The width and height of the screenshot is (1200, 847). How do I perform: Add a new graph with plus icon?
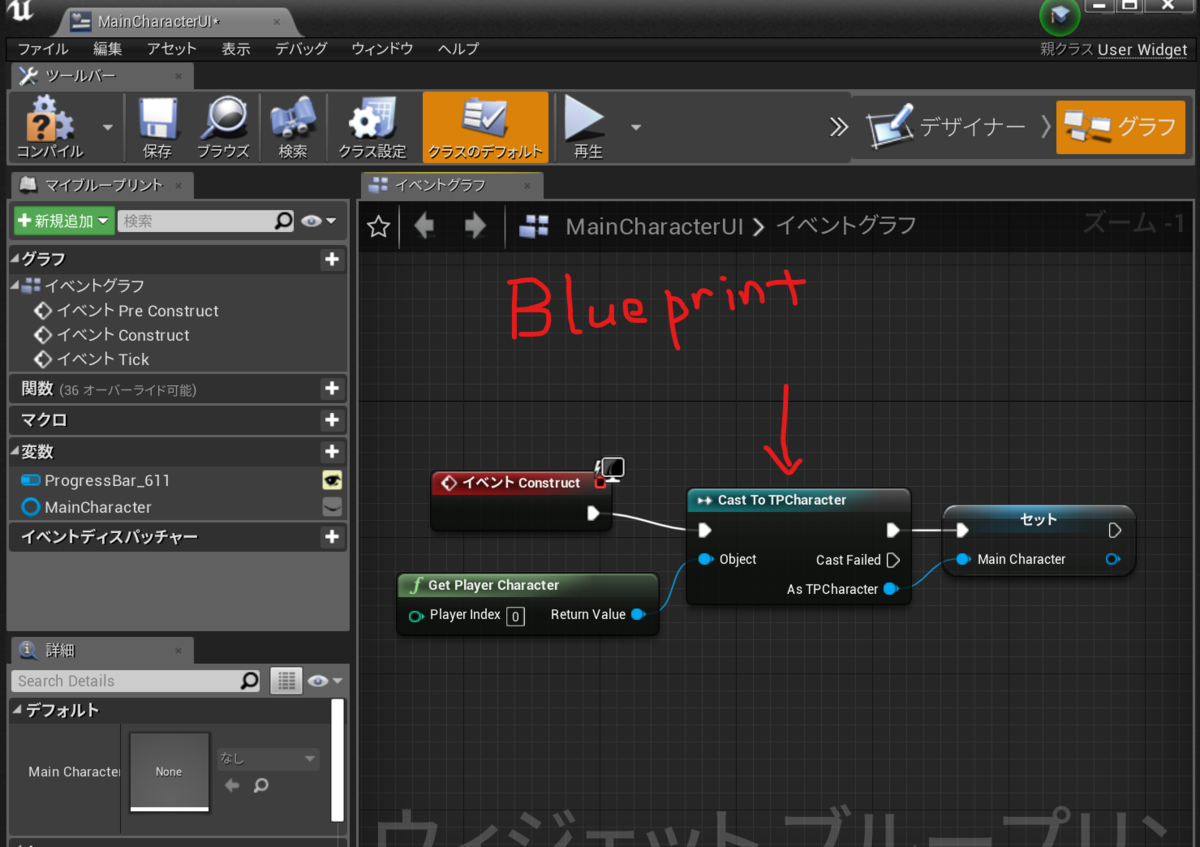[332, 260]
